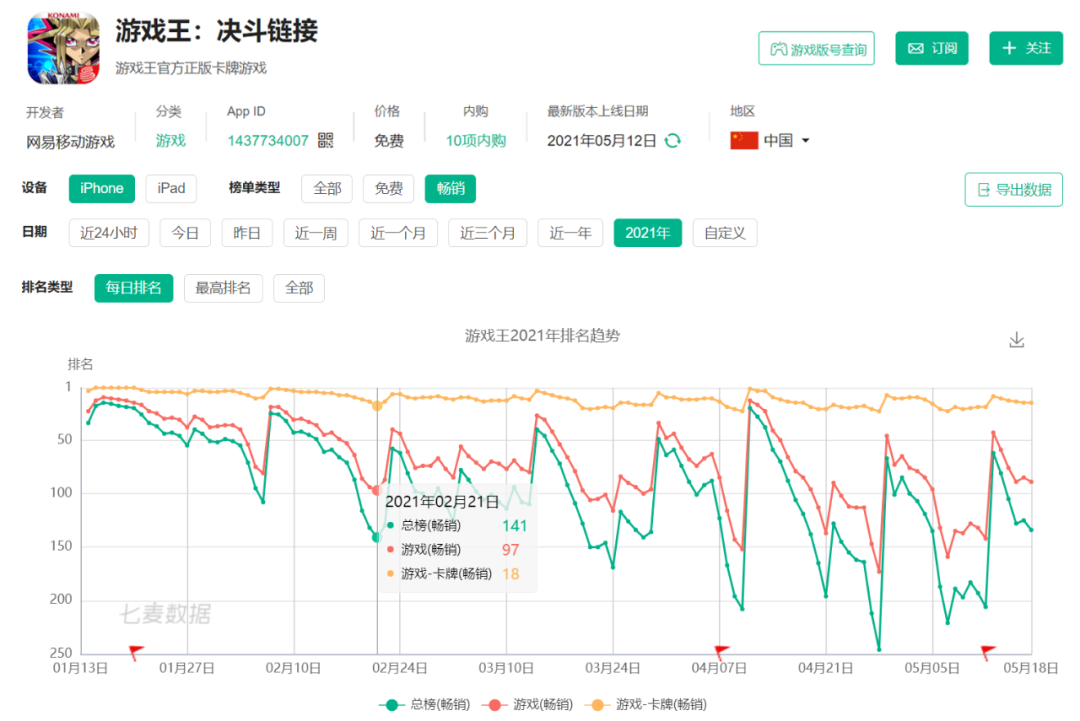Click the 订阅 subscribe button
1080x721 pixels.
(931, 48)
